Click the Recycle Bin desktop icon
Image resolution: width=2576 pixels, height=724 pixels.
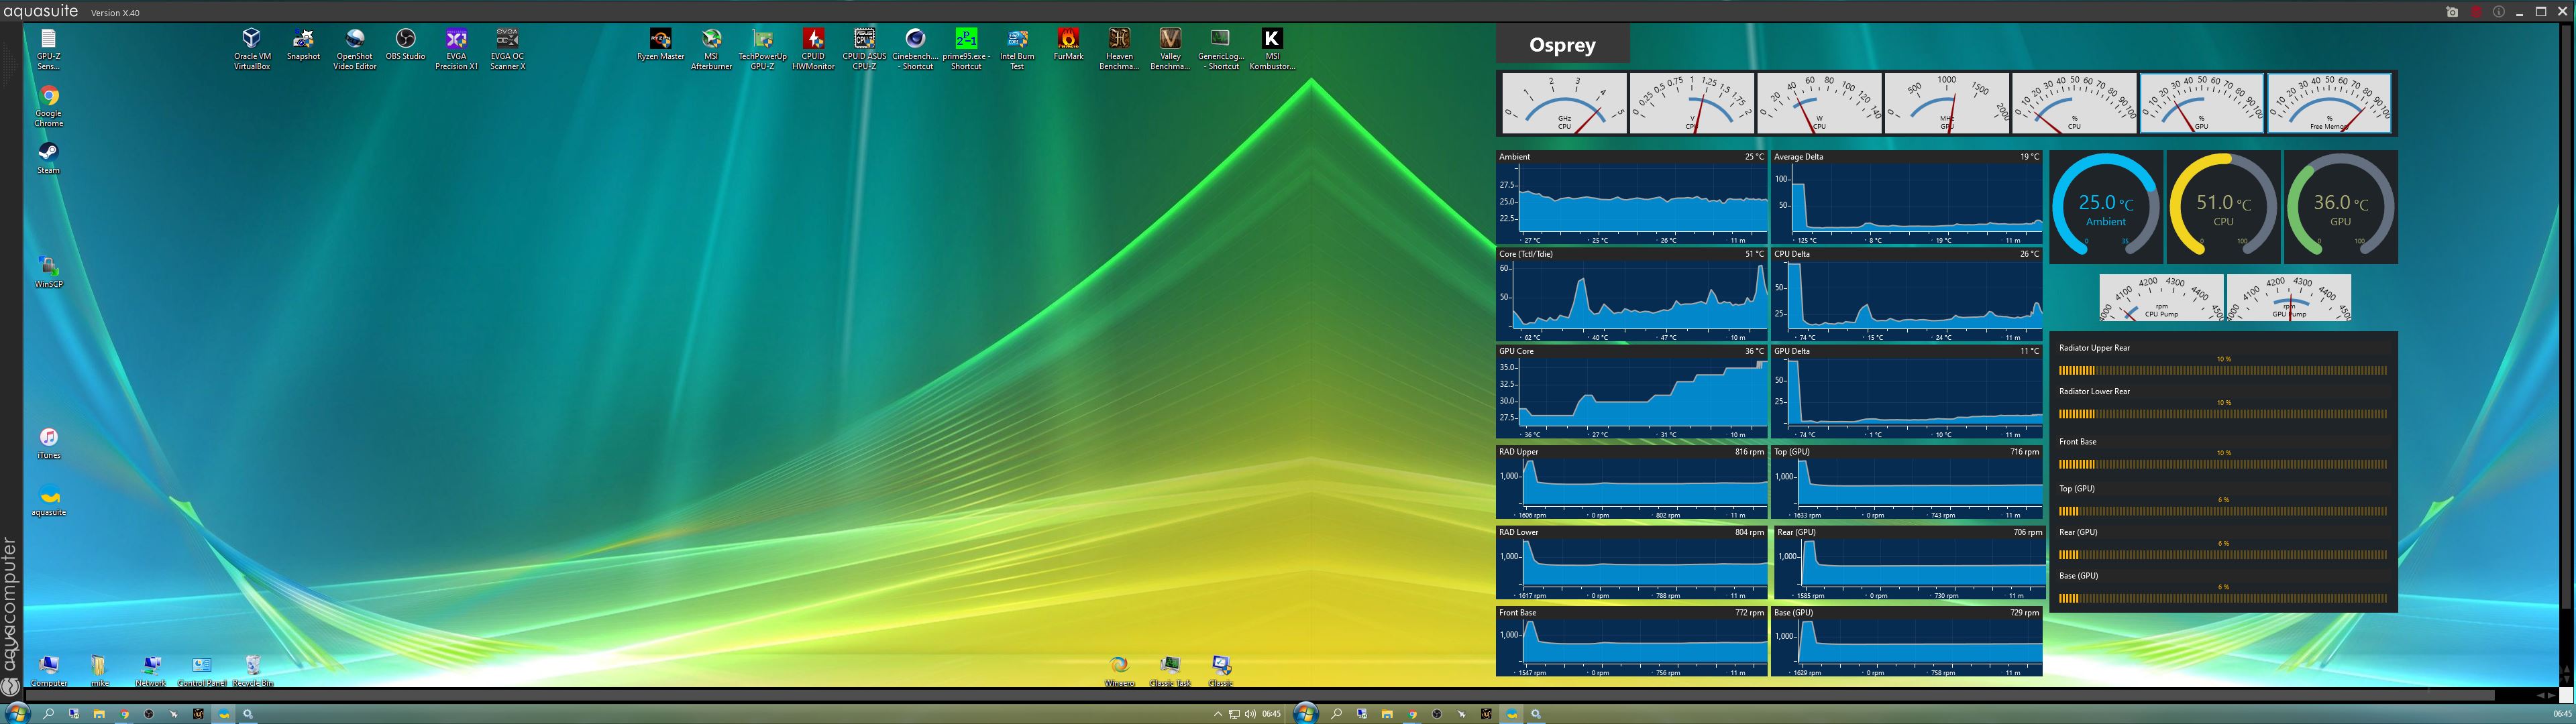pyautogui.click(x=252, y=666)
